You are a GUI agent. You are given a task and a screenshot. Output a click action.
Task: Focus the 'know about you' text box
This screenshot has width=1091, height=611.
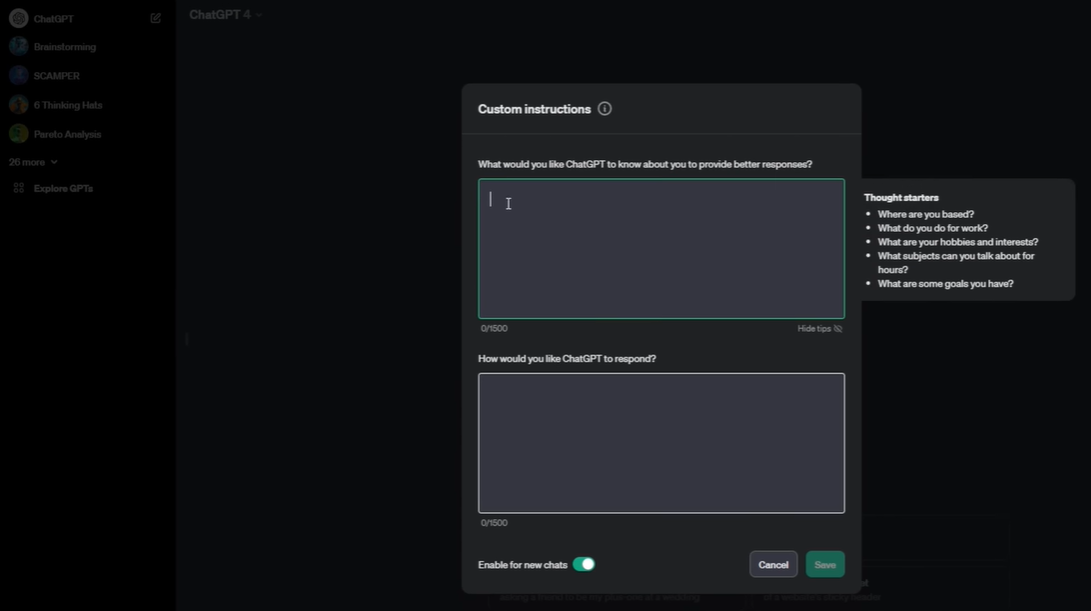click(661, 248)
